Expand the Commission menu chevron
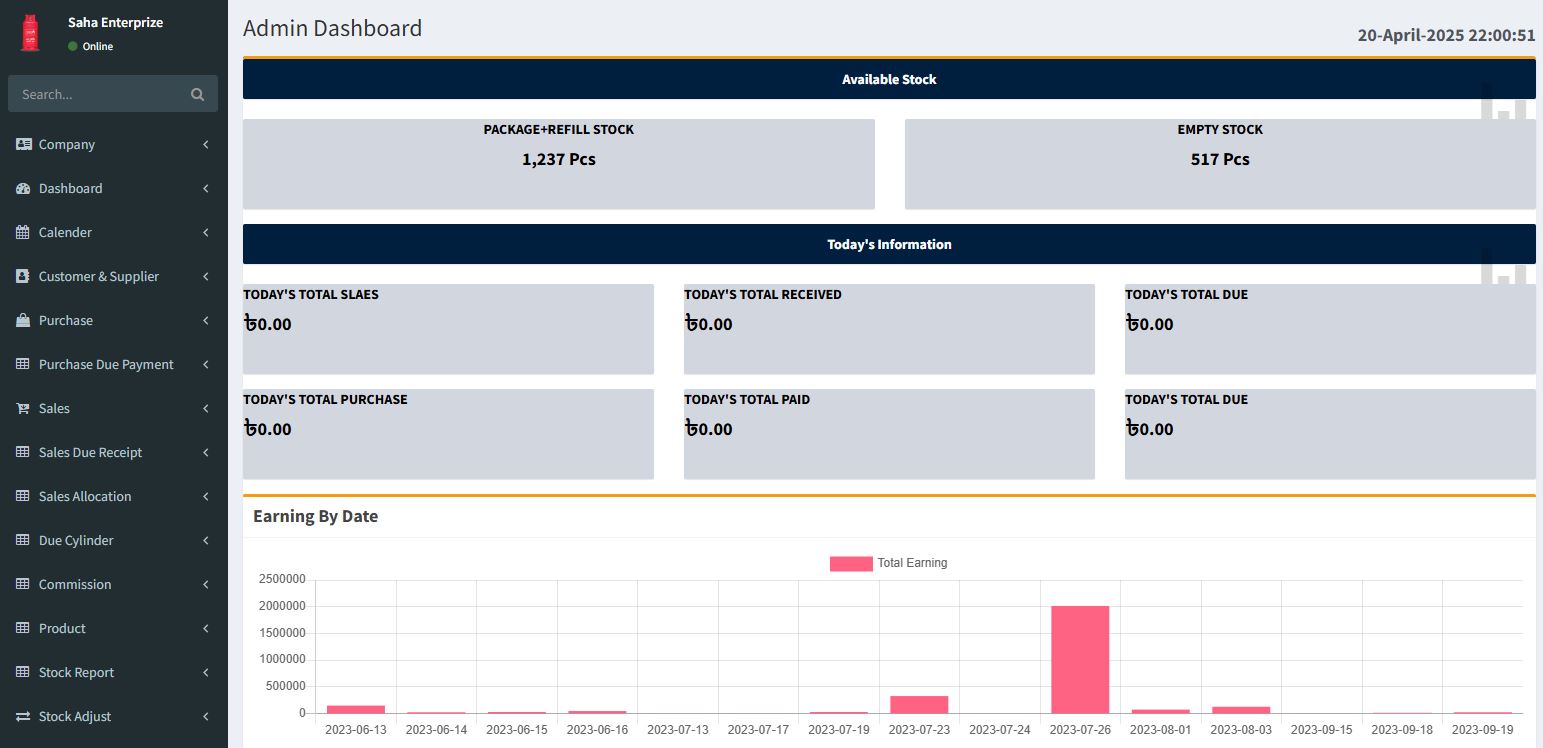1543x748 pixels. pos(206,585)
